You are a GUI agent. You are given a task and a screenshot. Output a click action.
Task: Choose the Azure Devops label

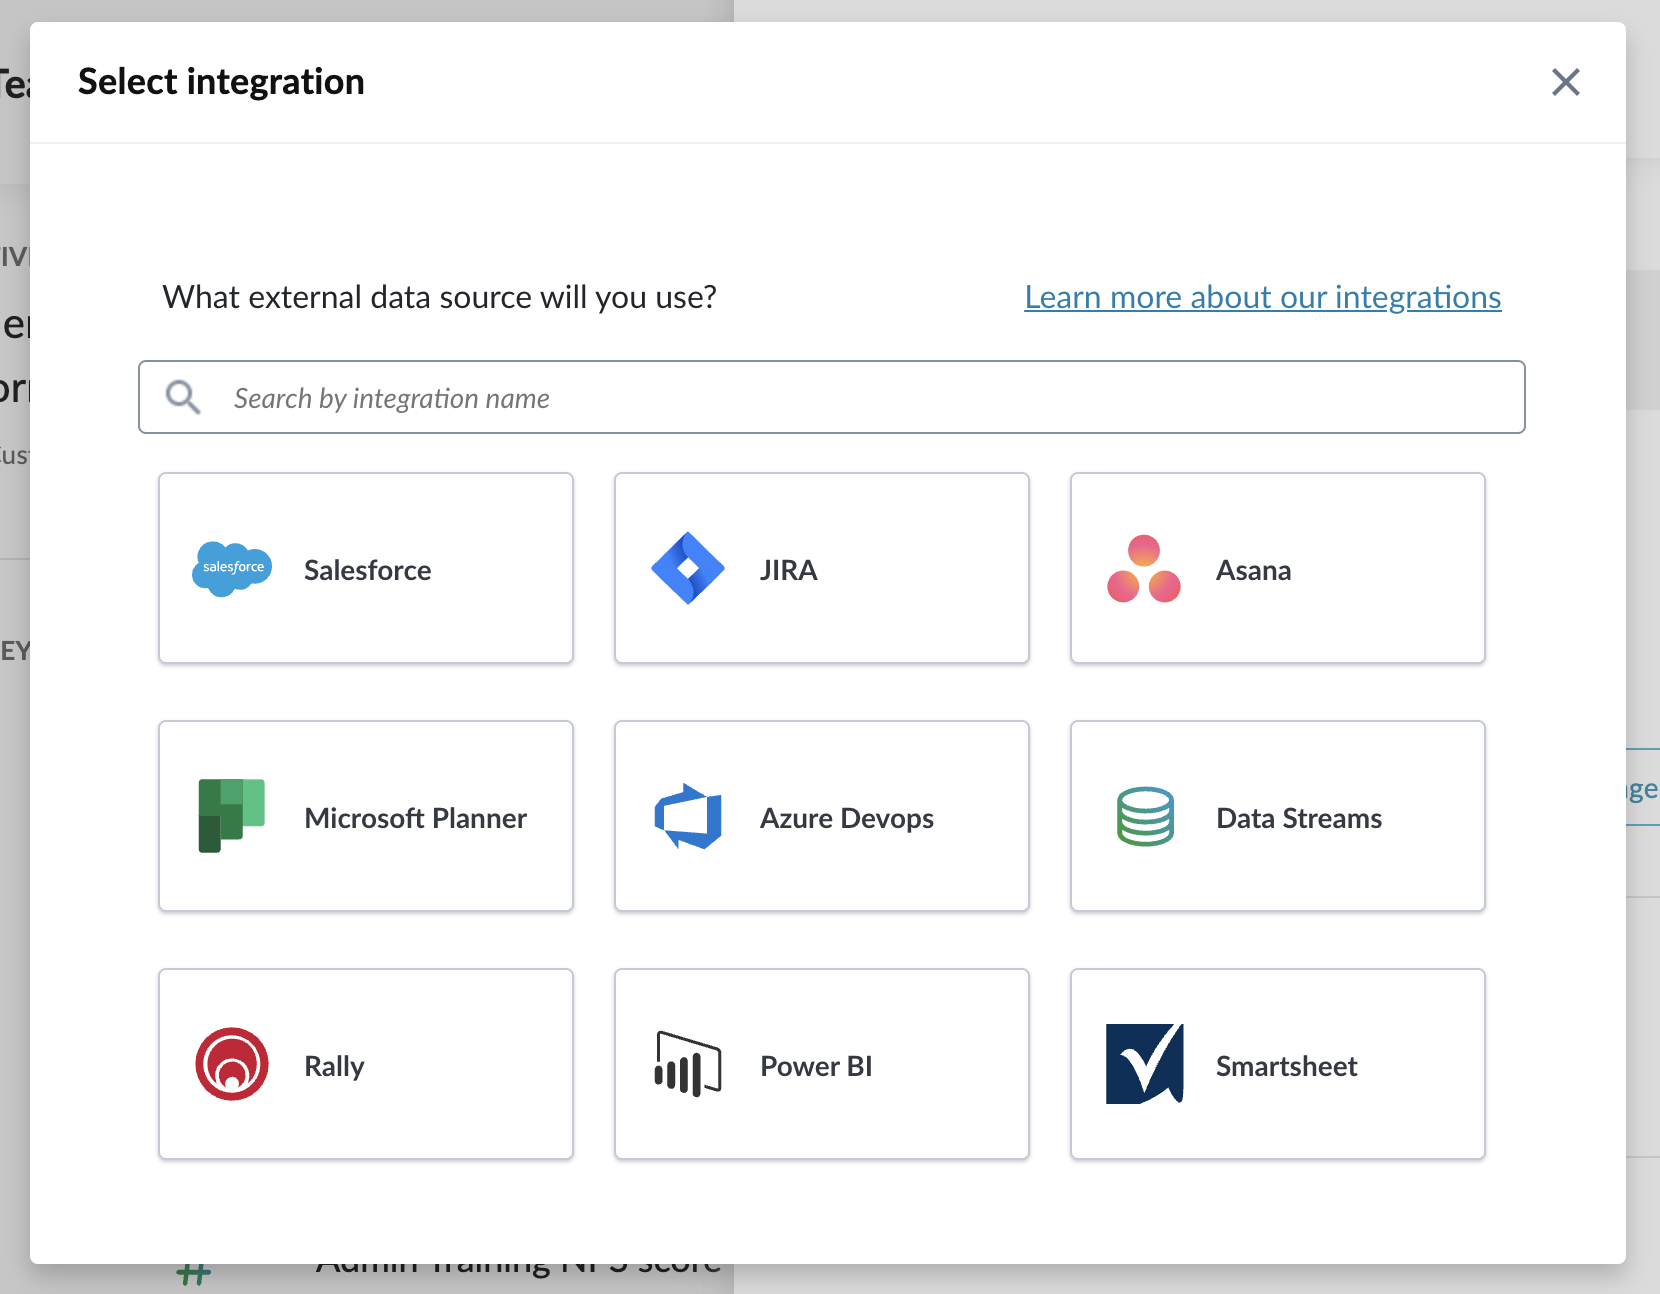pyautogui.click(x=847, y=818)
